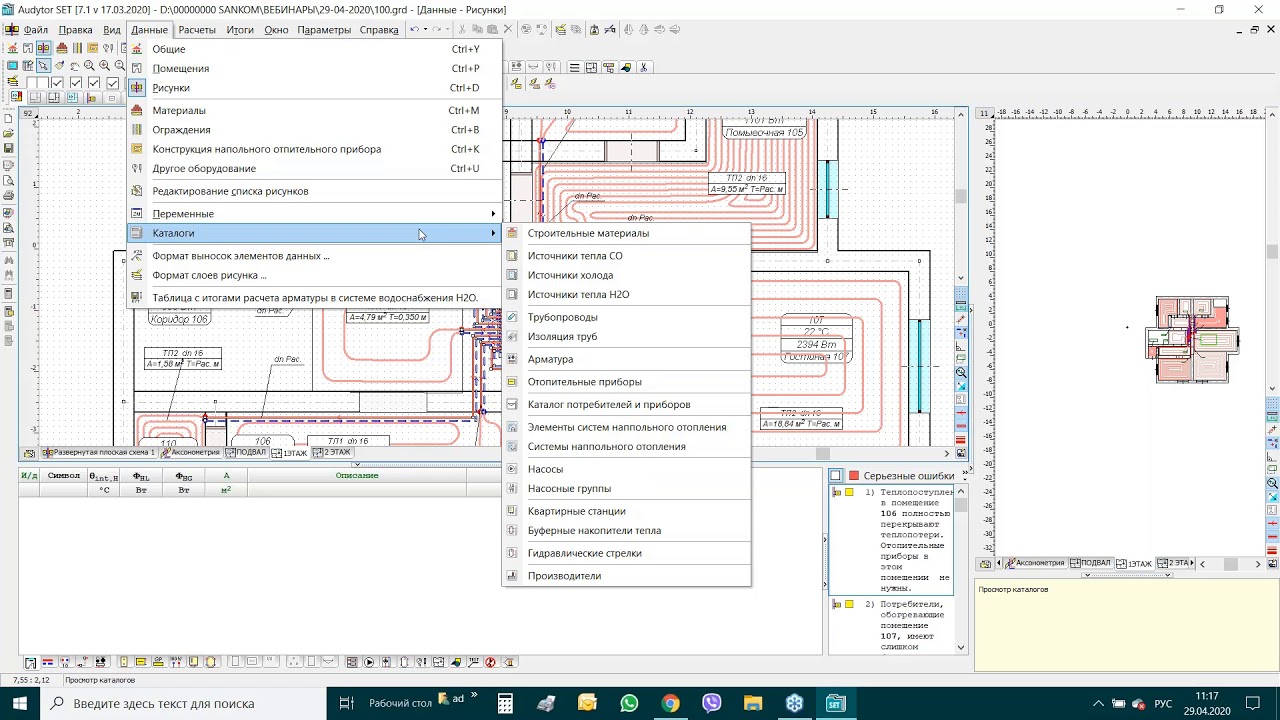Choose Формат слоев рисунка

(x=209, y=275)
